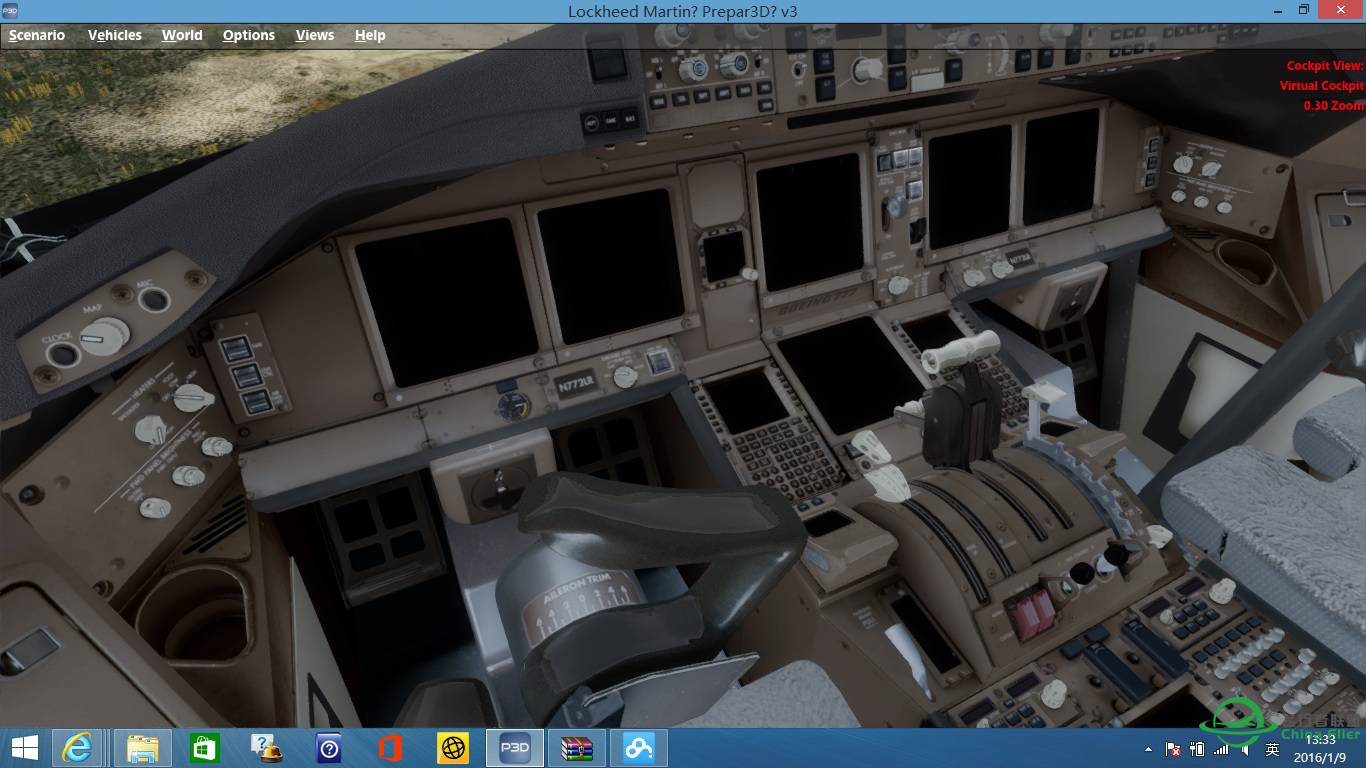Open the Scenario menu
Image resolution: width=1366 pixels, height=768 pixels.
pyautogui.click(x=37, y=35)
